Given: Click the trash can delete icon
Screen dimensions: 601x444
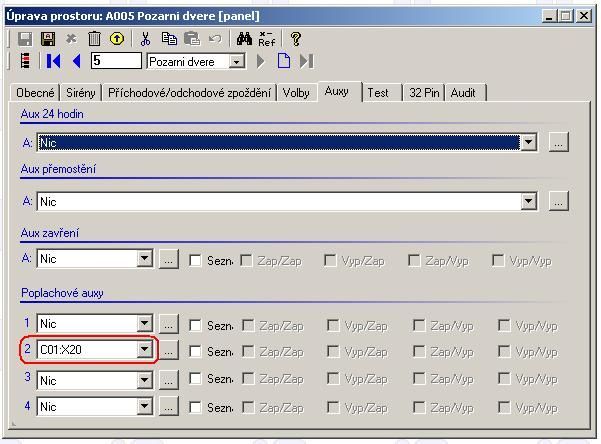Looking at the screenshot, I should click(94, 39).
